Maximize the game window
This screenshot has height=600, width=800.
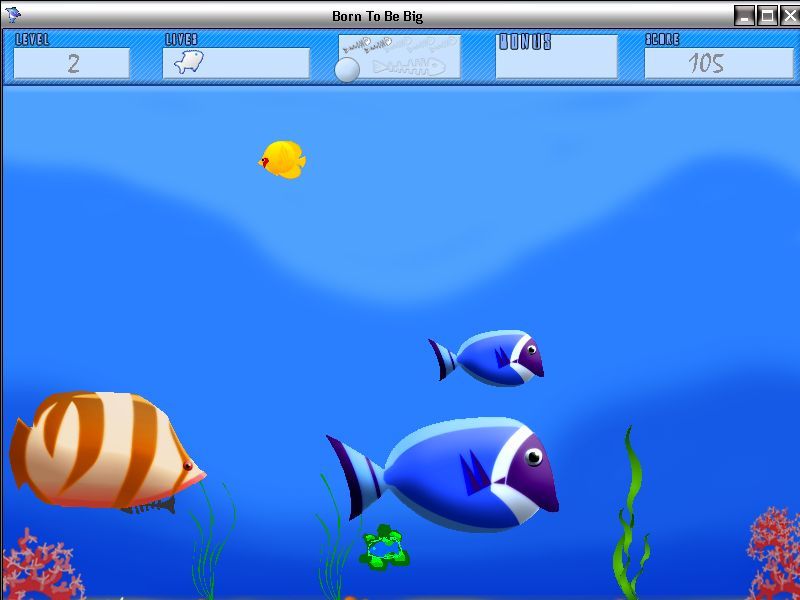coord(767,16)
